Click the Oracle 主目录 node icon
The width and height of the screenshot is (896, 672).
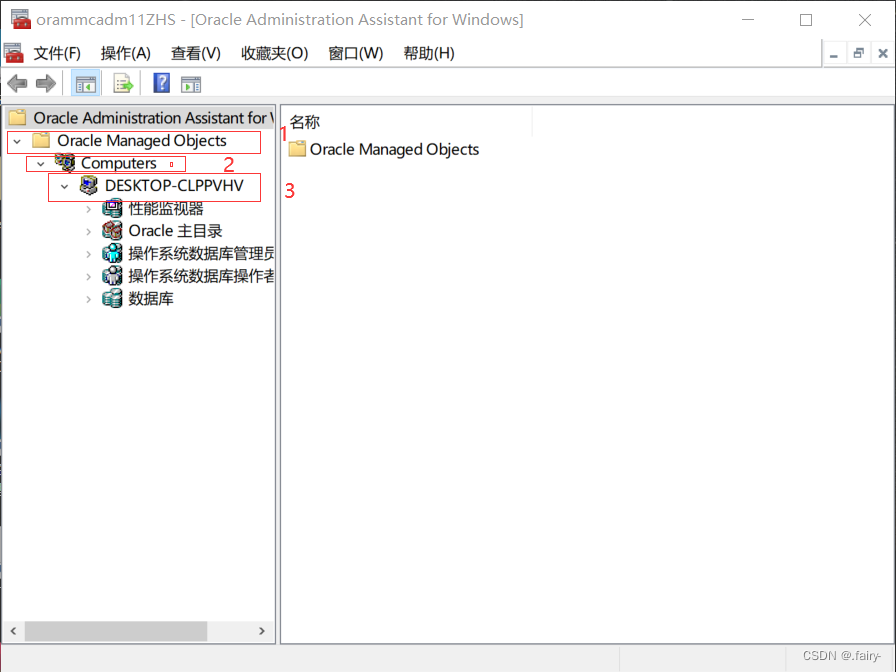[112, 230]
